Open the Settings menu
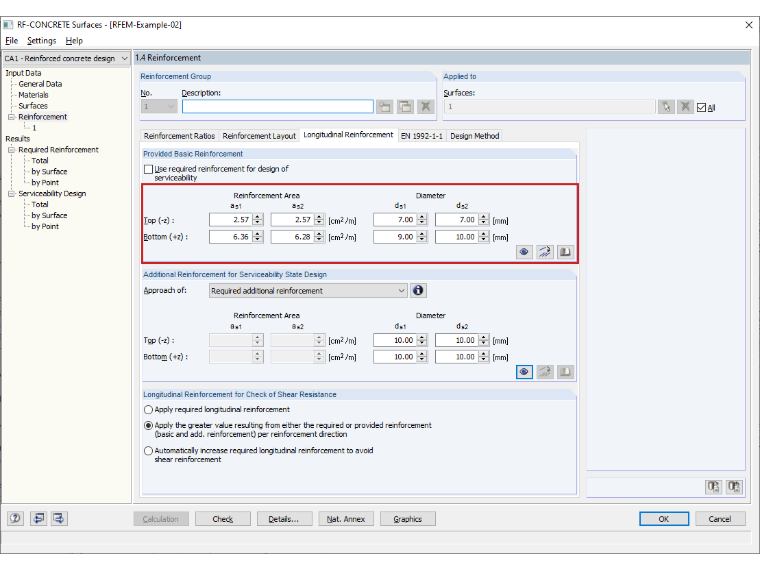 [42, 41]
